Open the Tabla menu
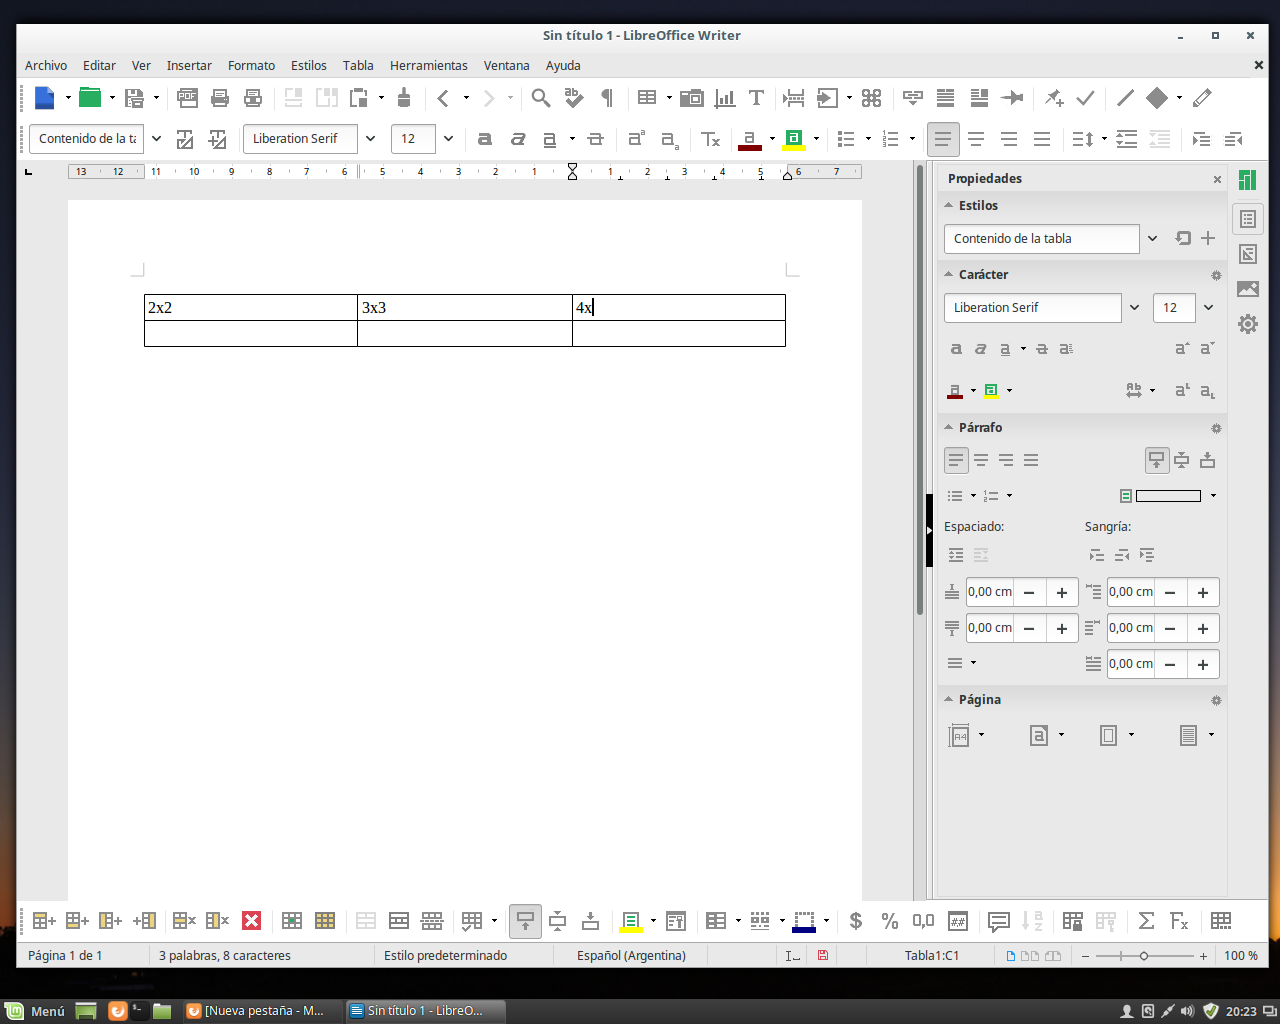 (358, 65)
